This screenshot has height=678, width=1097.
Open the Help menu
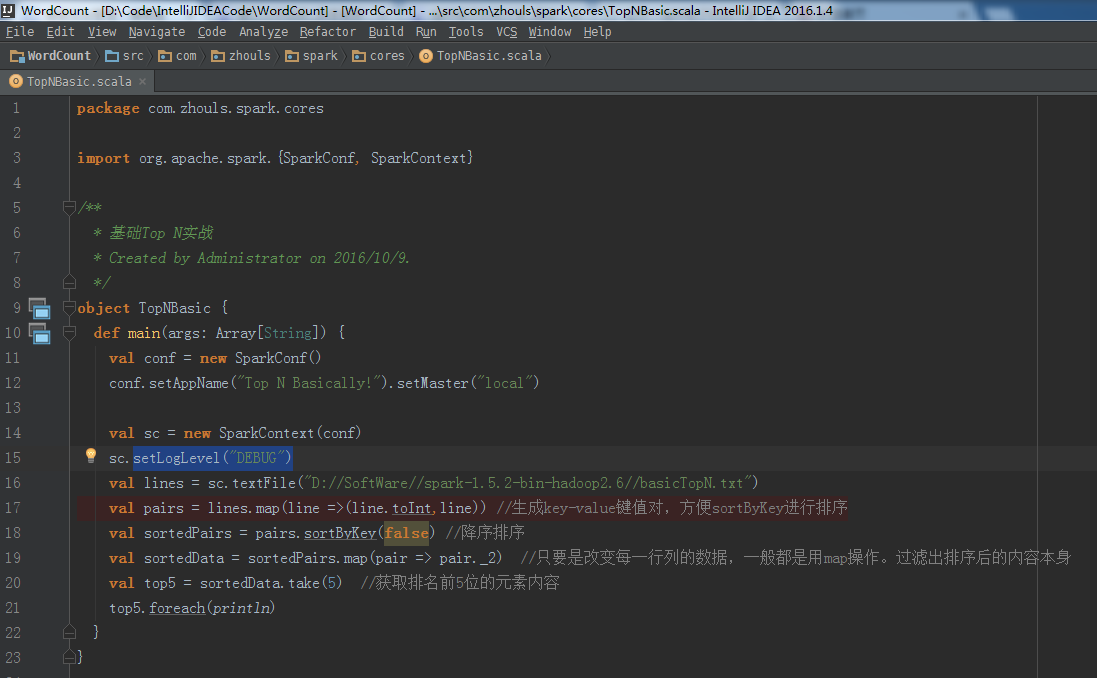[597, 31]
